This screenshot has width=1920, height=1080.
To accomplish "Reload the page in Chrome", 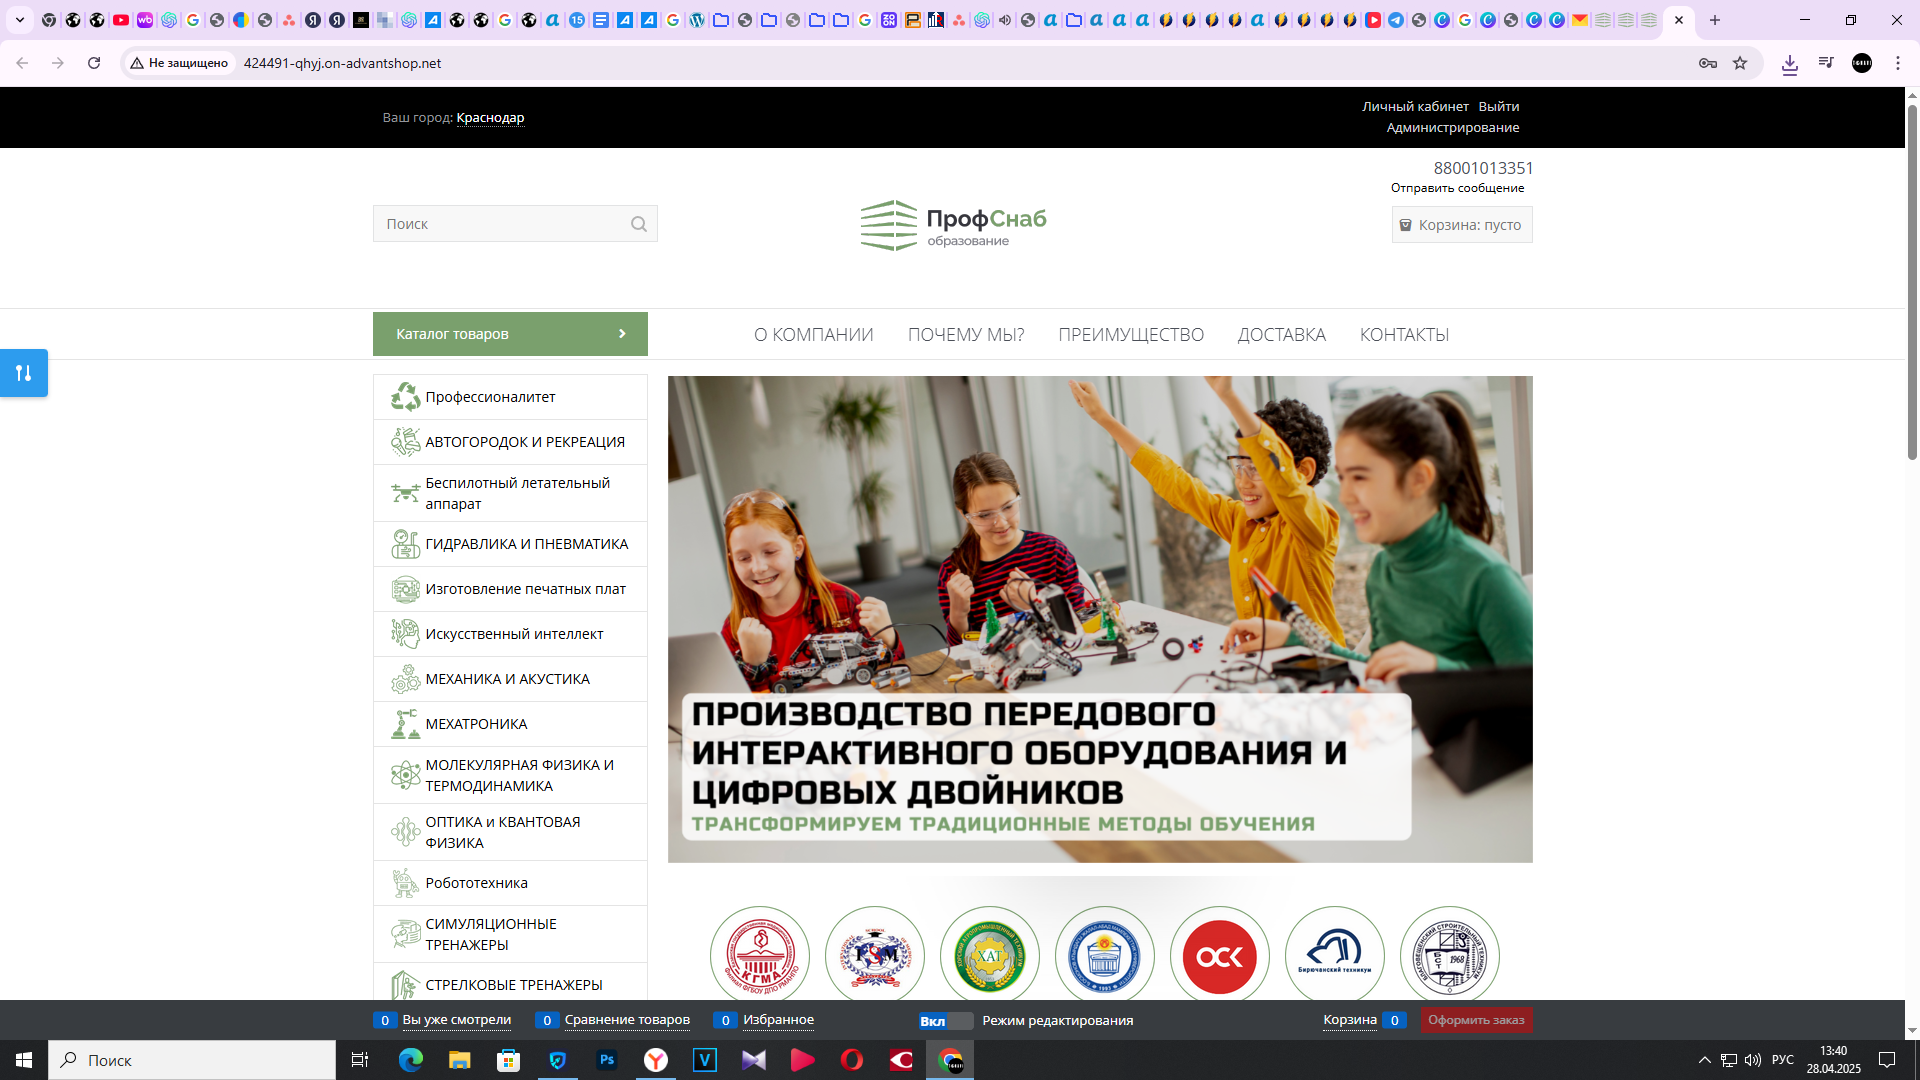I will point(94,63).
